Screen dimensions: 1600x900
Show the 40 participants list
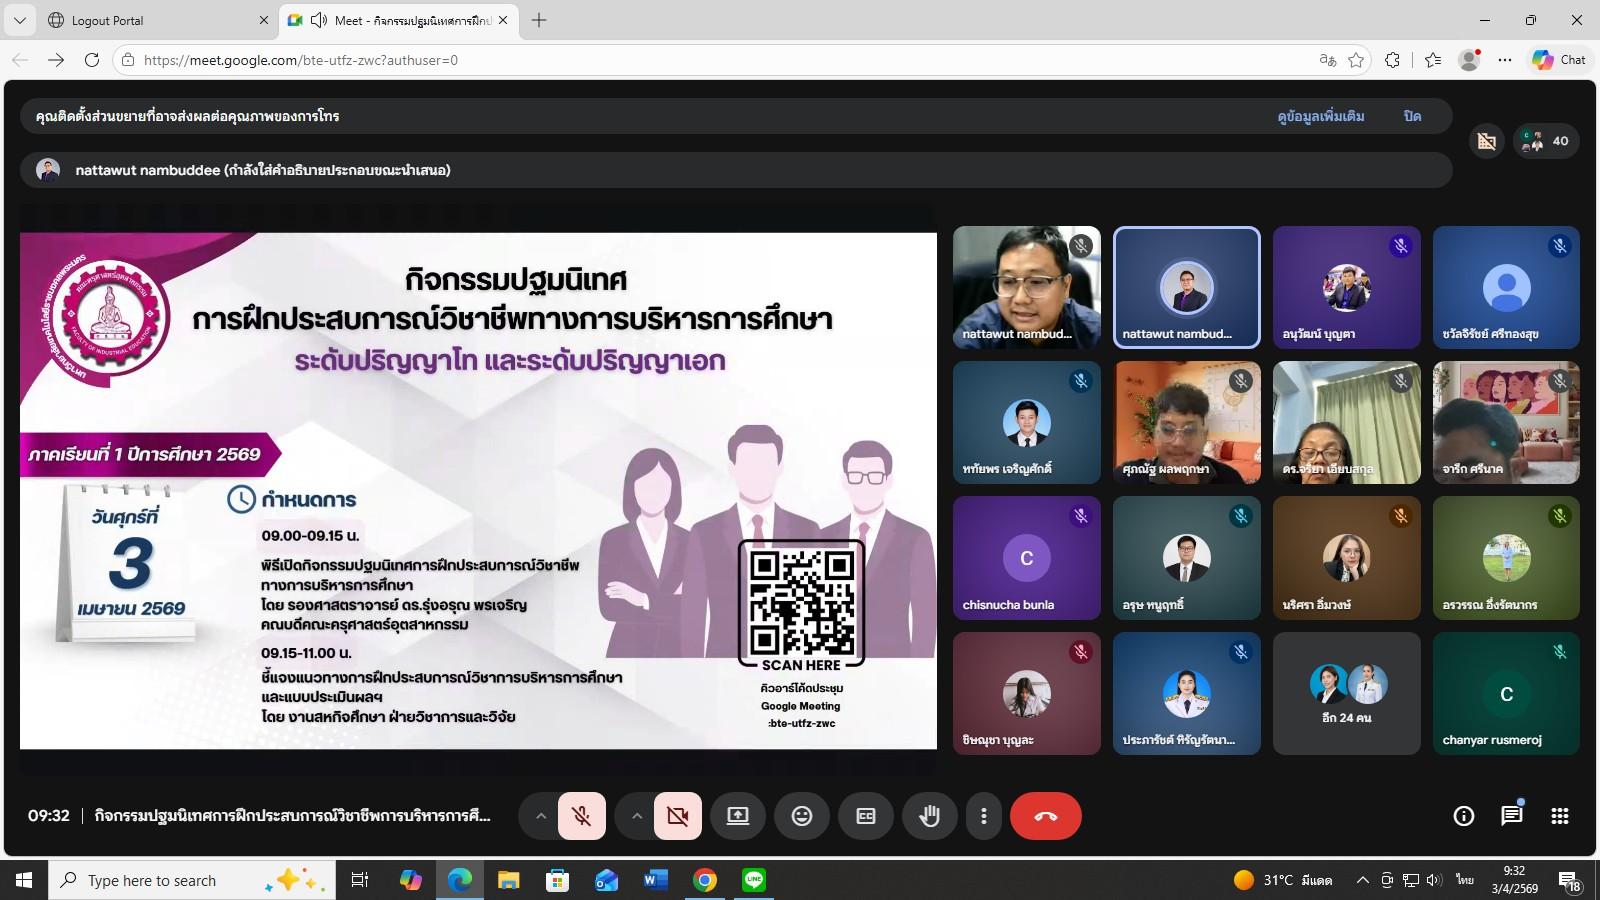point(1546,141)
